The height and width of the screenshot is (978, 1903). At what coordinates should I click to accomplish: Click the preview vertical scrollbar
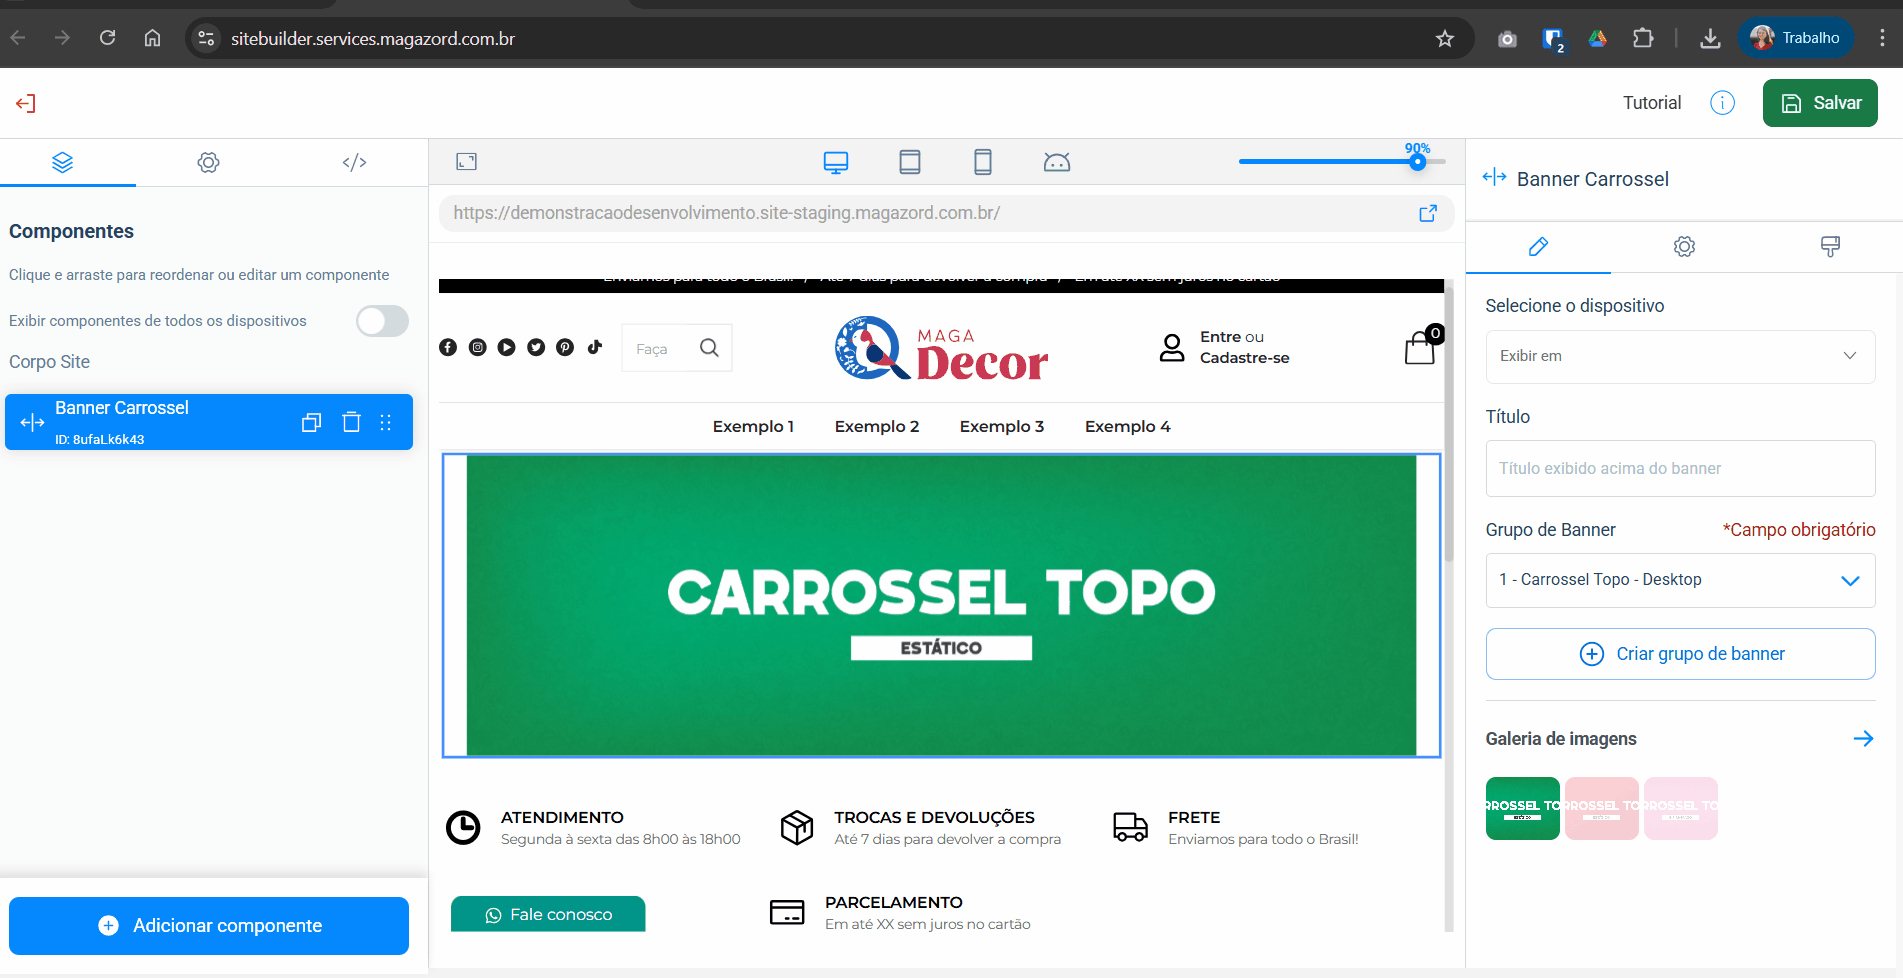1449,425
